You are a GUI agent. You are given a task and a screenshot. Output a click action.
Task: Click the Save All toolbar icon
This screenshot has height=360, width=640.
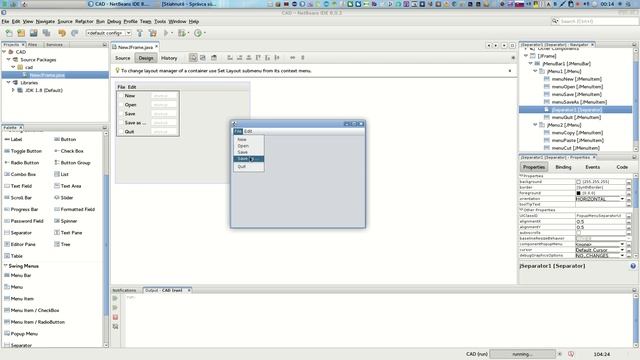pyautogui.click(x=46, y=33)
